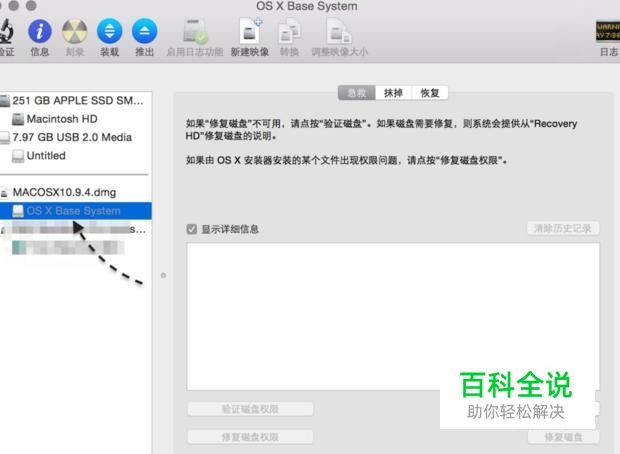
Task: Select MACOSX10.9.4.dmg disk image
Action: 75,192
